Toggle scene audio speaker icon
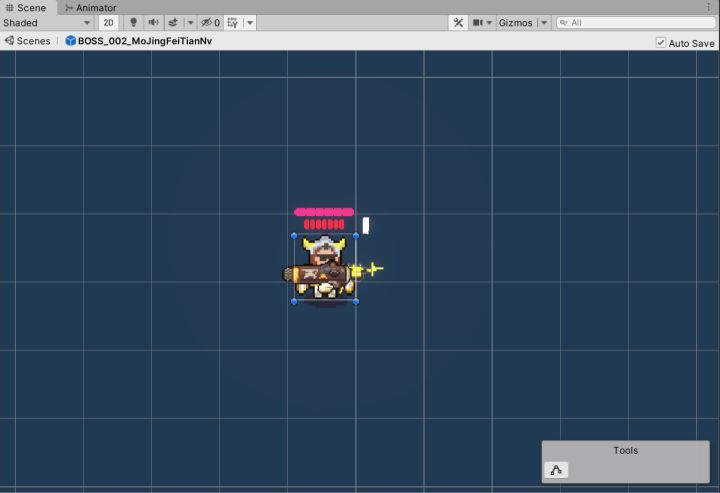The image size is (720, 493). 153,22
